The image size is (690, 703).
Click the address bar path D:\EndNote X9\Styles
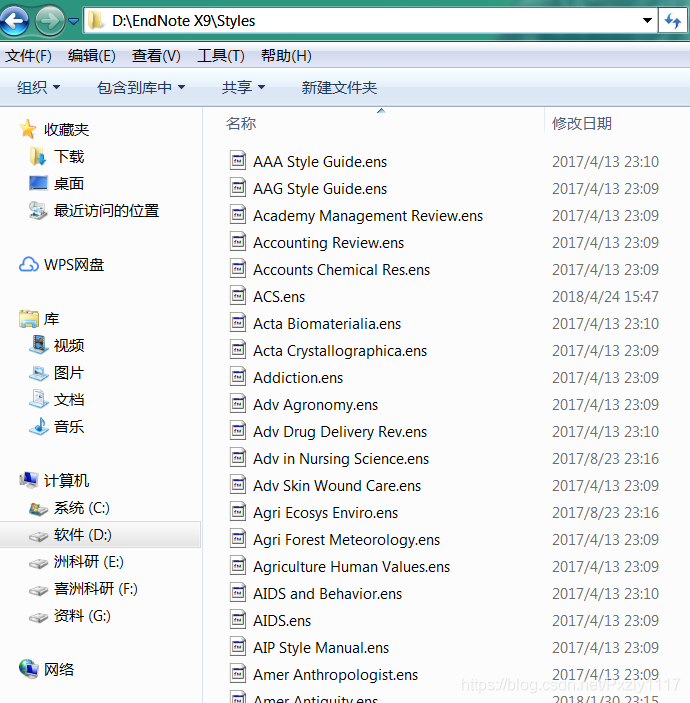[x=183, y=21]
